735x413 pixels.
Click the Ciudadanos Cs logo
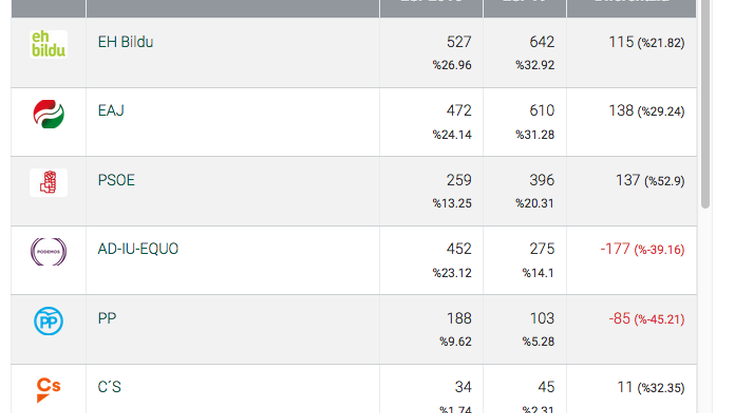point(48,390)
